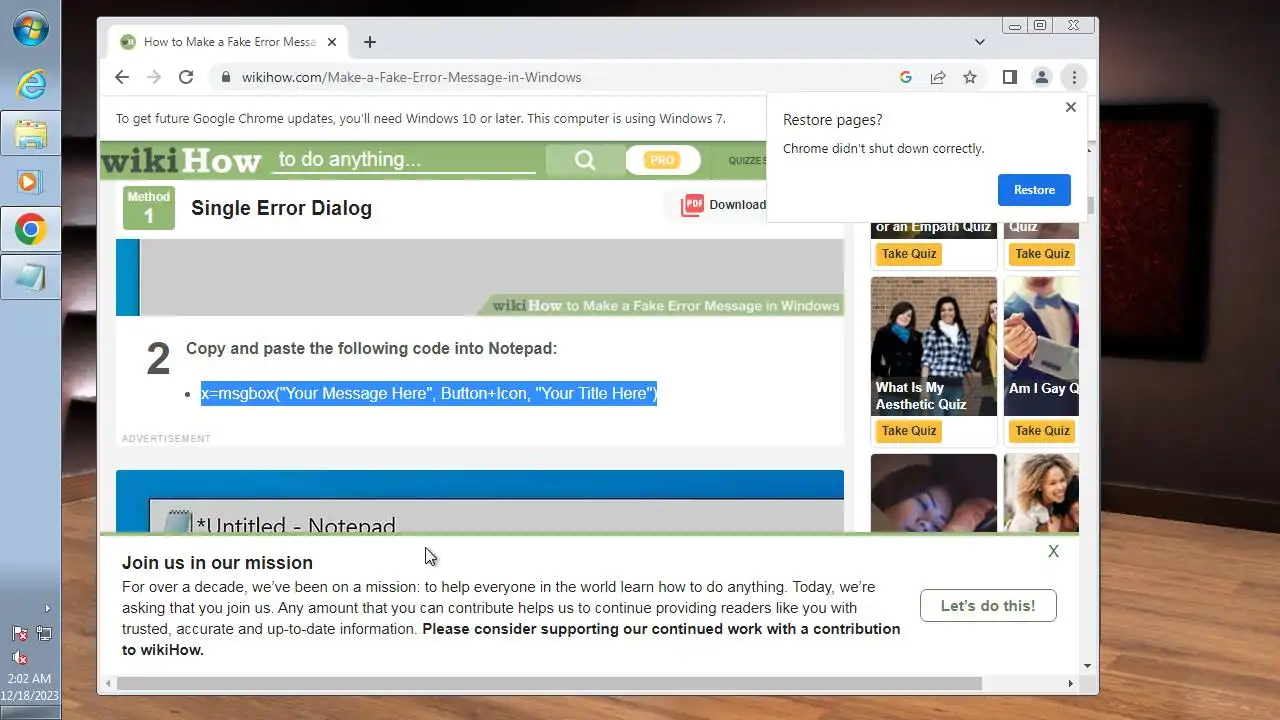Click the wikiHow logo
1280x720 pixels.
181,160
